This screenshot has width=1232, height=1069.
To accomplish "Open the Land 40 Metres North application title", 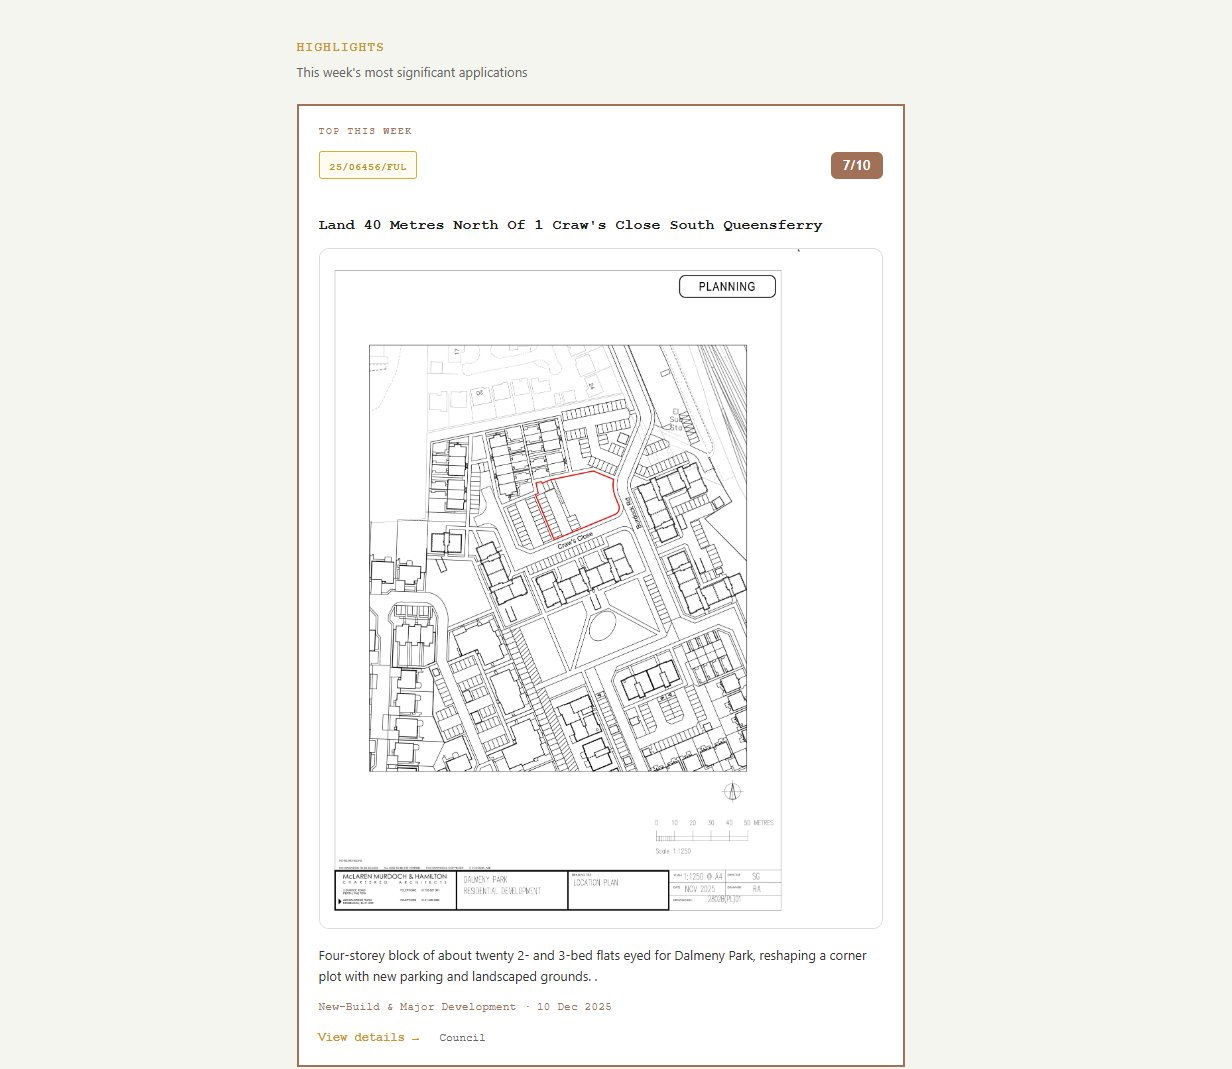I will [570, 225].
